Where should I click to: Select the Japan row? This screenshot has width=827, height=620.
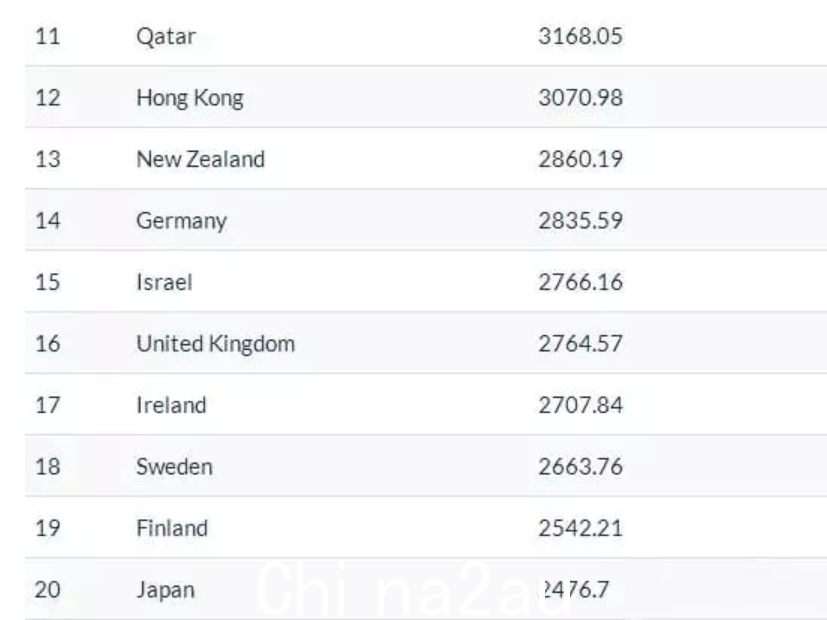pos(426,589)
